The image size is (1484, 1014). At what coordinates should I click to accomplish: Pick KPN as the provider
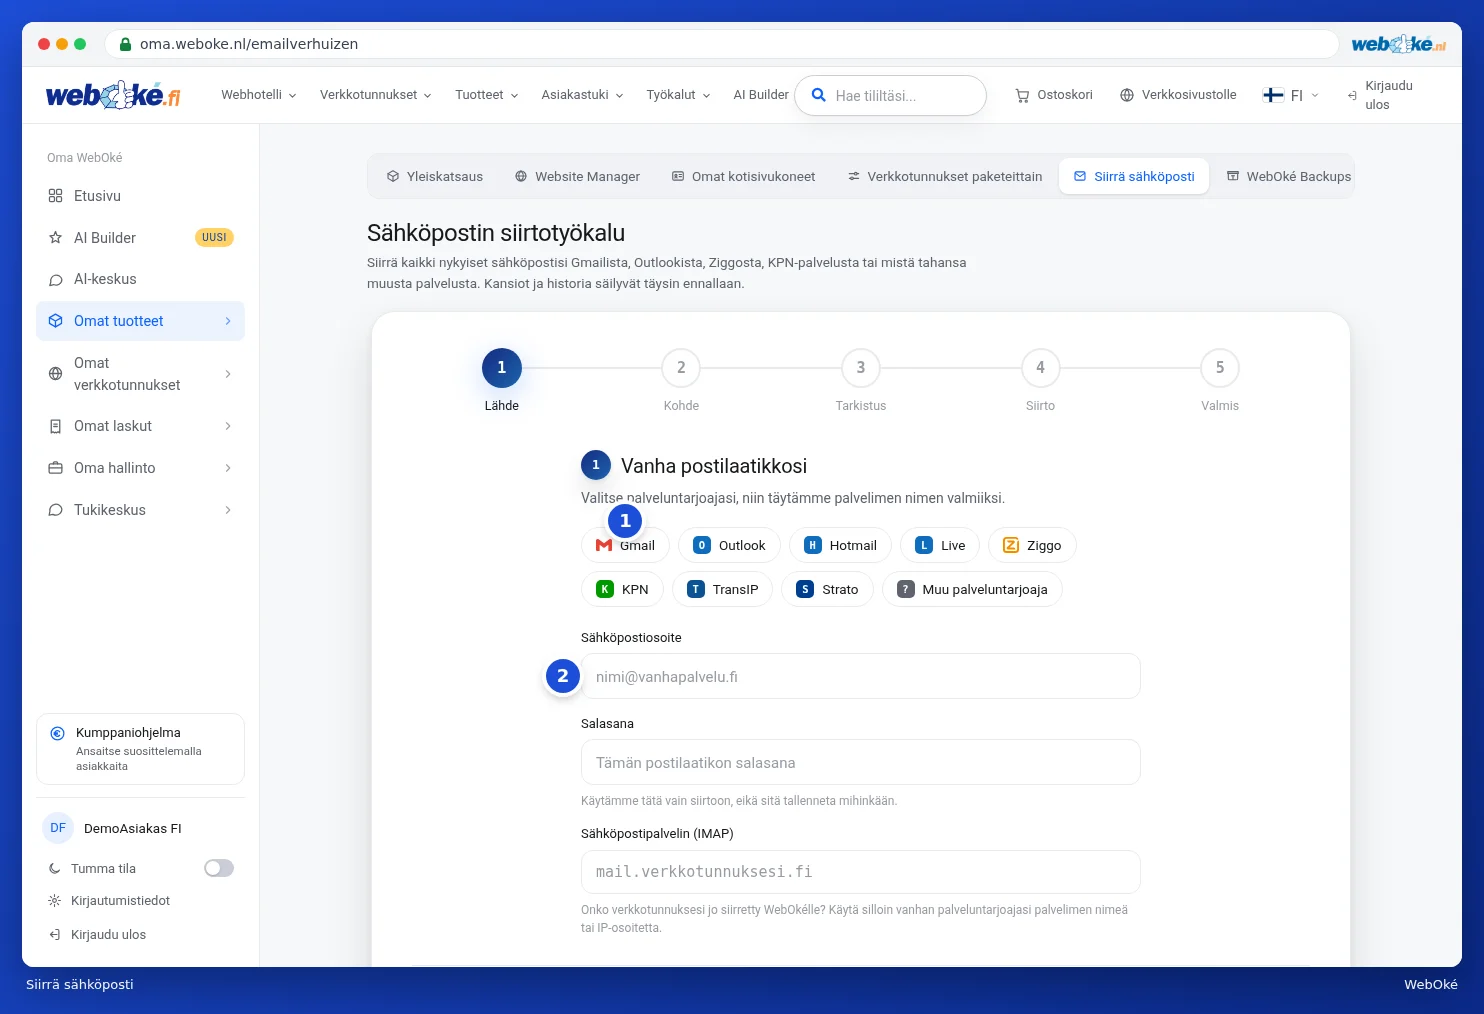pyautogui.click(x=622, y=589)
